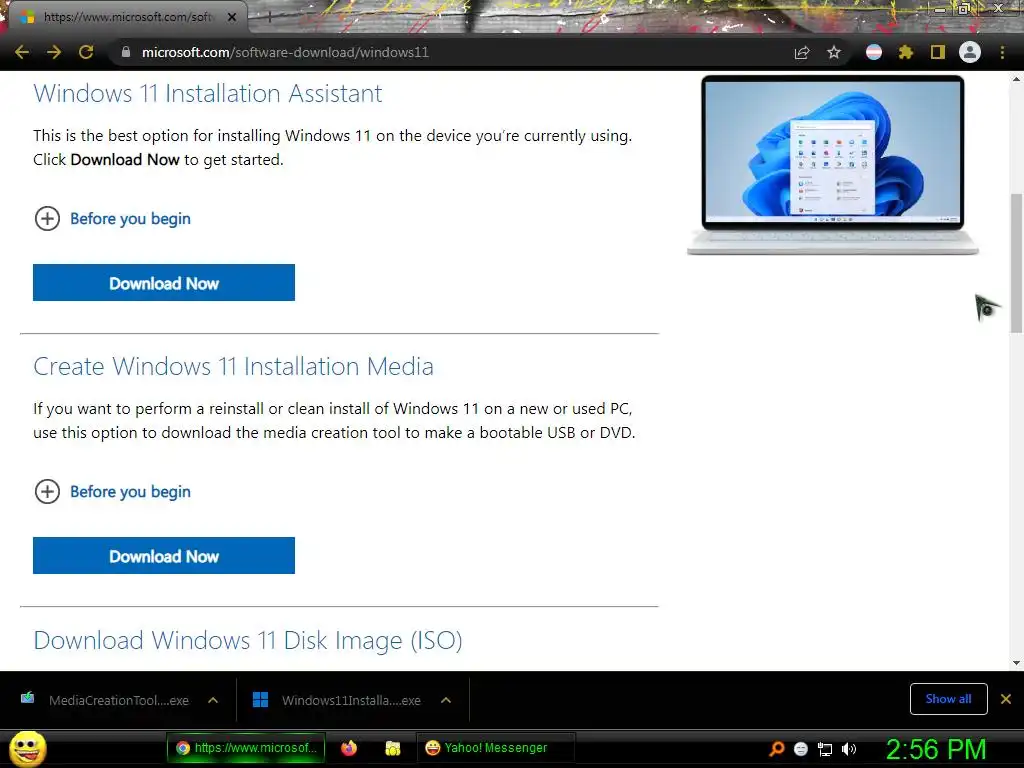The height and width of the screenshot is (768, 1024).
Task: Click the Windows11Installa file icon
Action: point(260,700)
